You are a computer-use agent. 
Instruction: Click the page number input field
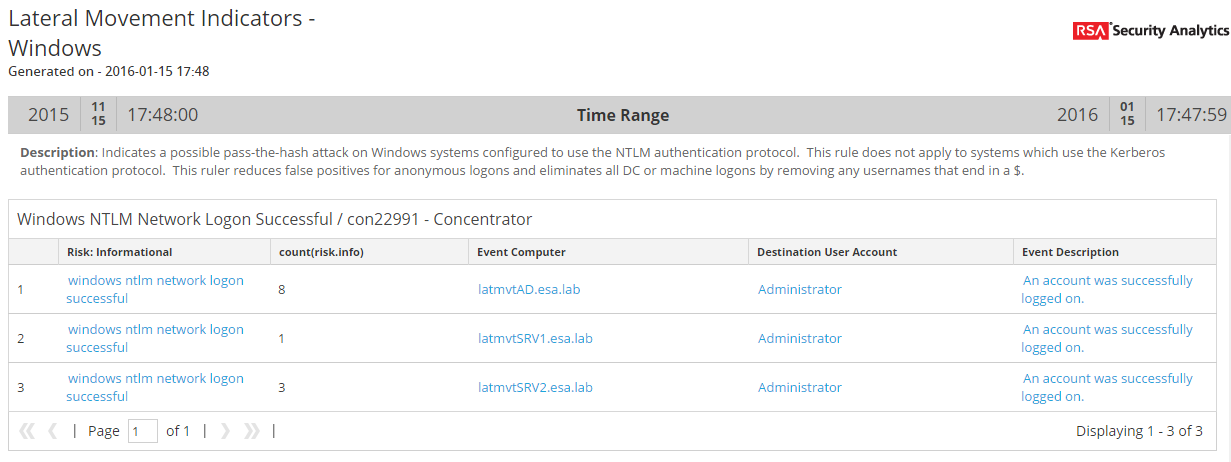click(x=143, y=431)
